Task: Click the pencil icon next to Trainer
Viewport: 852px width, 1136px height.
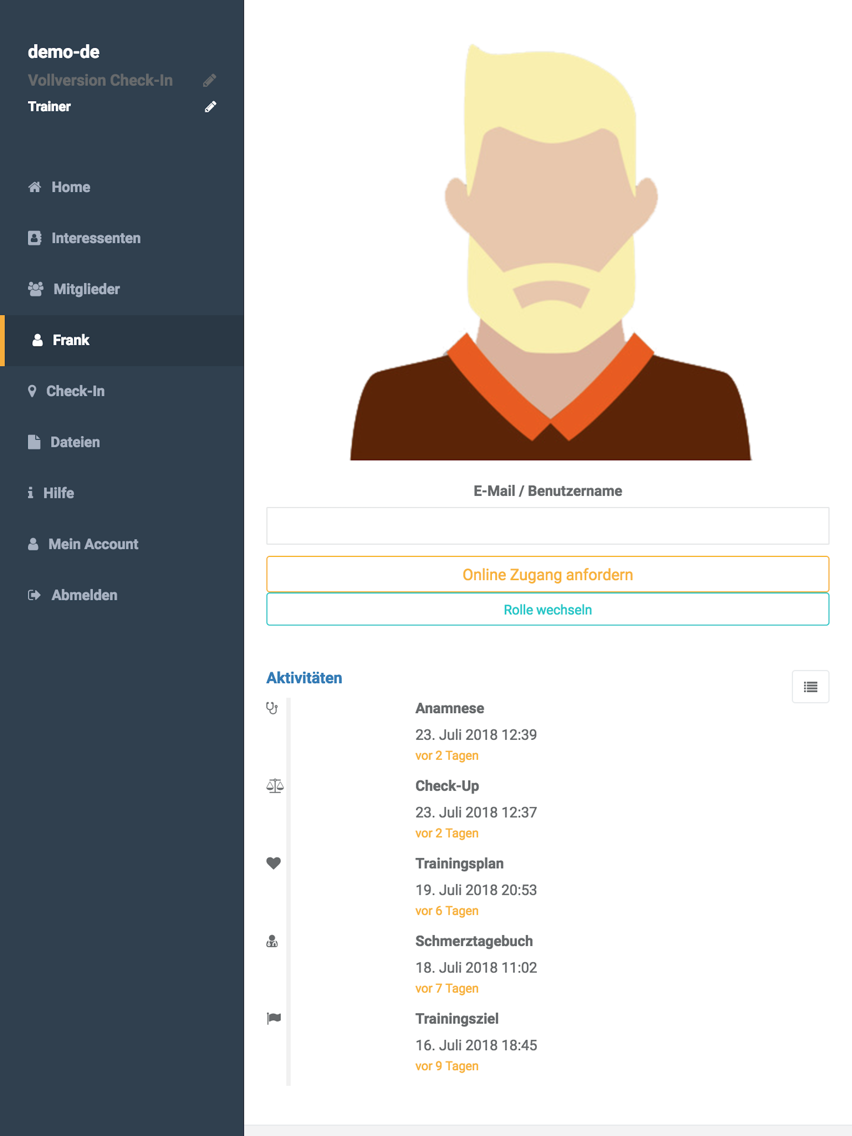Action: pos(210,107)
